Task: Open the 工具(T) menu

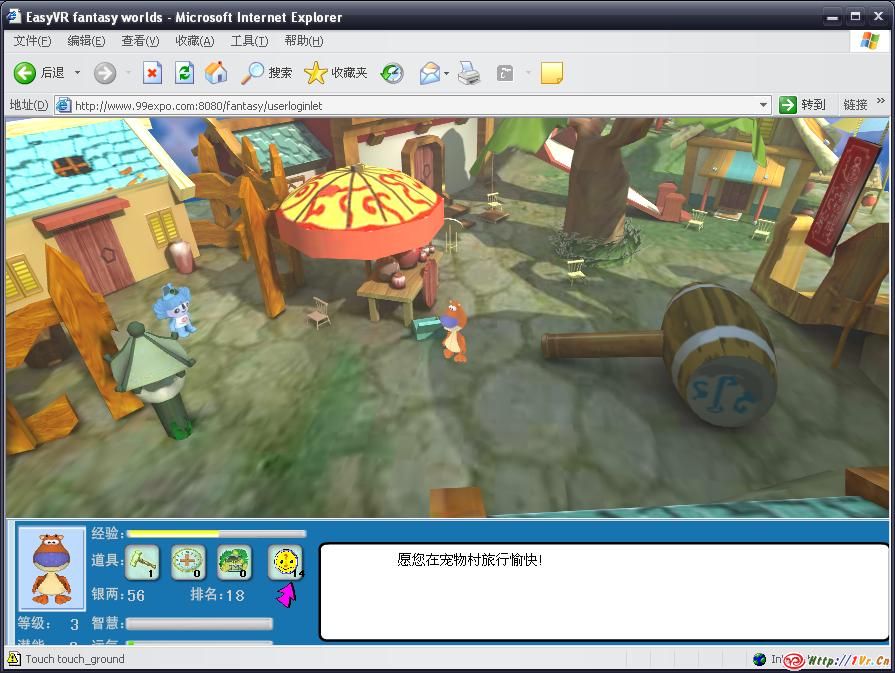Action: 249,41
